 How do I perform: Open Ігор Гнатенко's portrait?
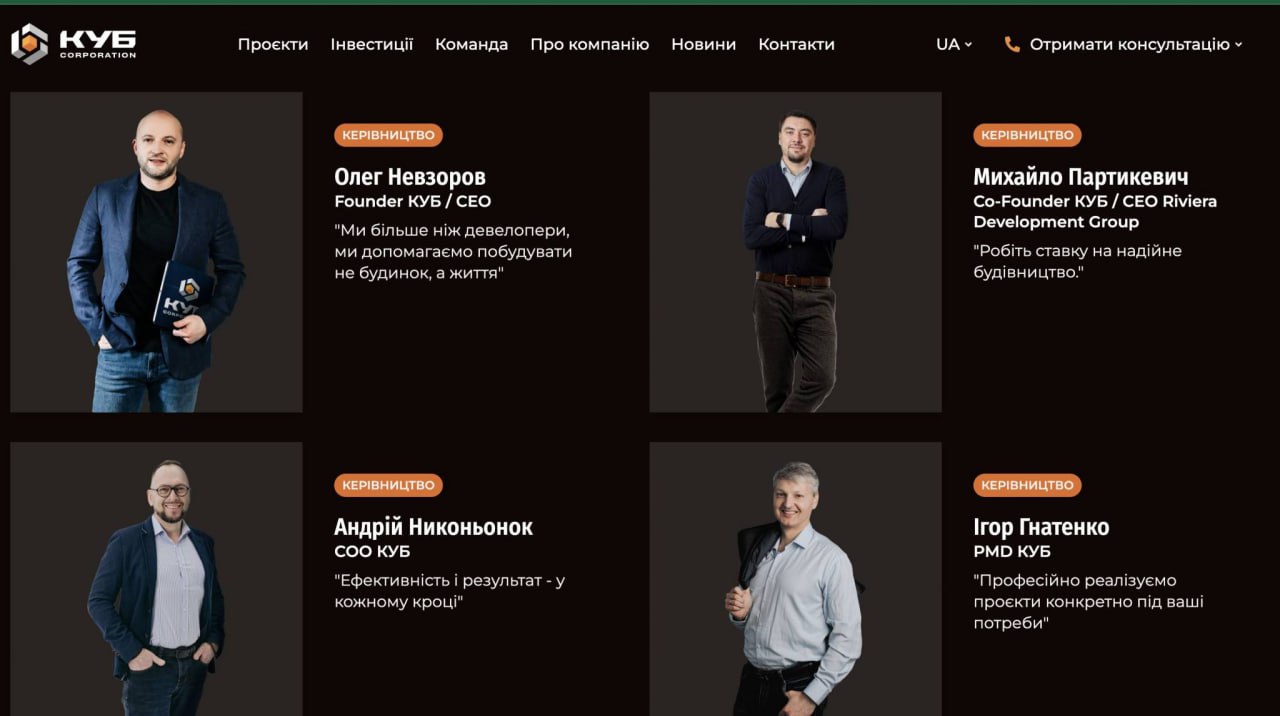click(795, 579)
